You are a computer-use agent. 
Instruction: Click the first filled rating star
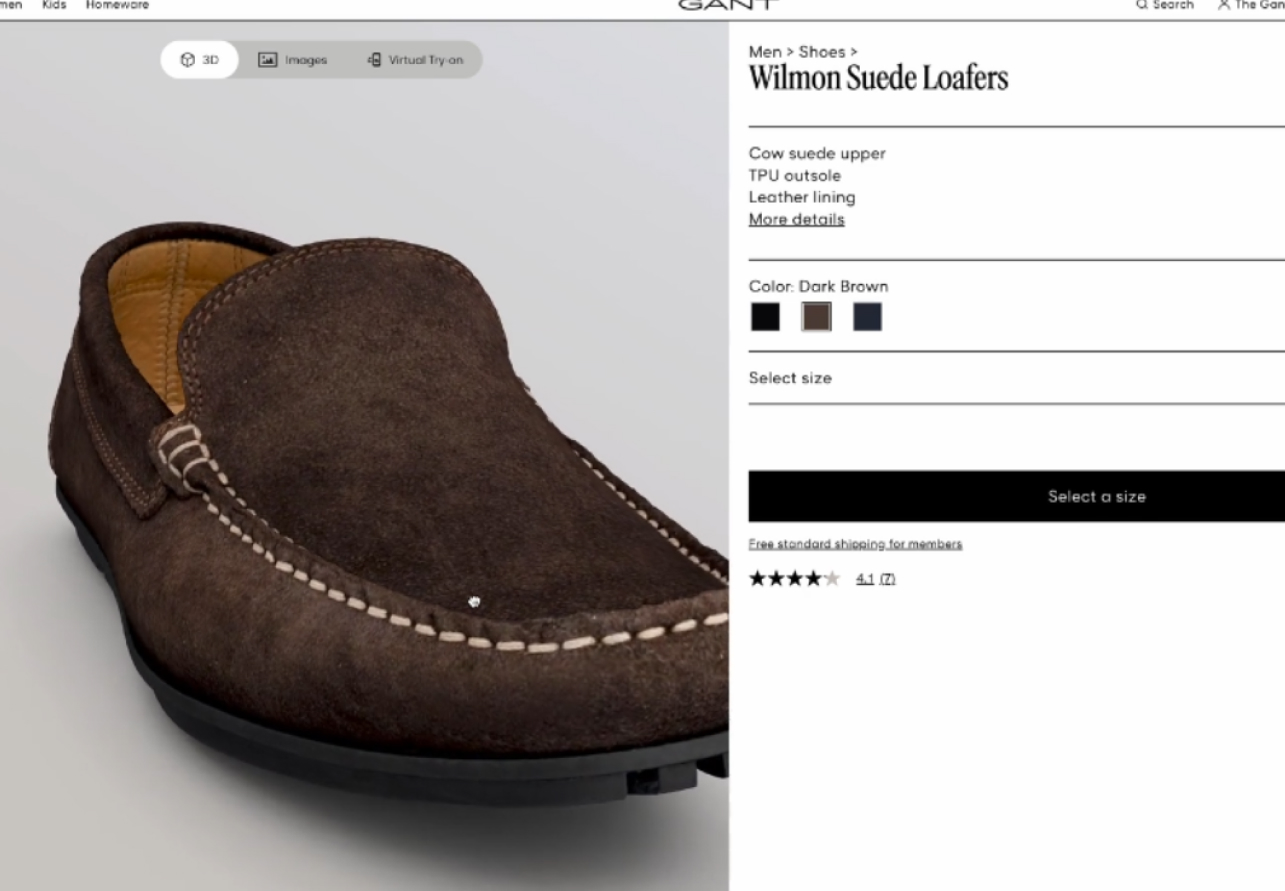tap(757, 578)
